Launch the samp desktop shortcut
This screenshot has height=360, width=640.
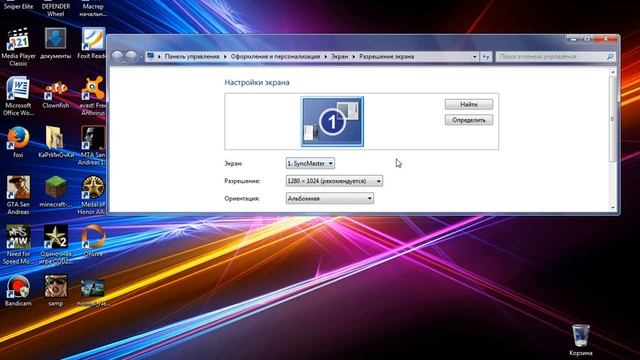tap(56, 291)
